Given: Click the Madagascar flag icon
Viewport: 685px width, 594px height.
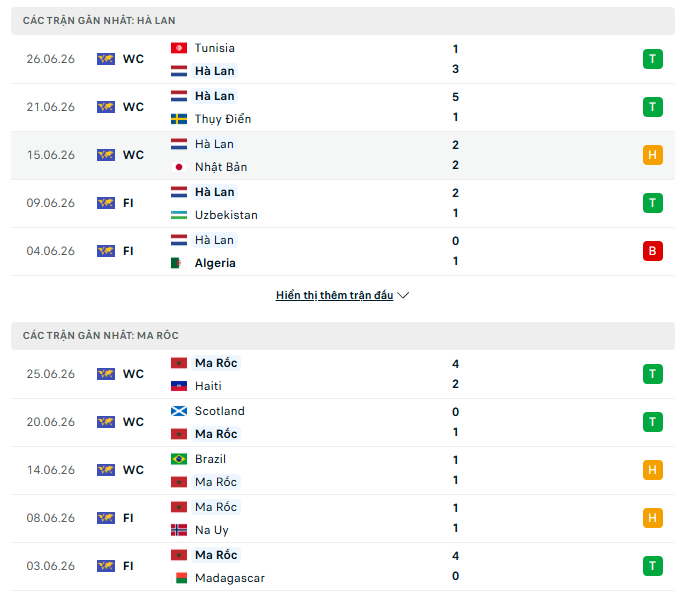Looking at the screenshot, I should pyautogui.click(x=179, y=578).
